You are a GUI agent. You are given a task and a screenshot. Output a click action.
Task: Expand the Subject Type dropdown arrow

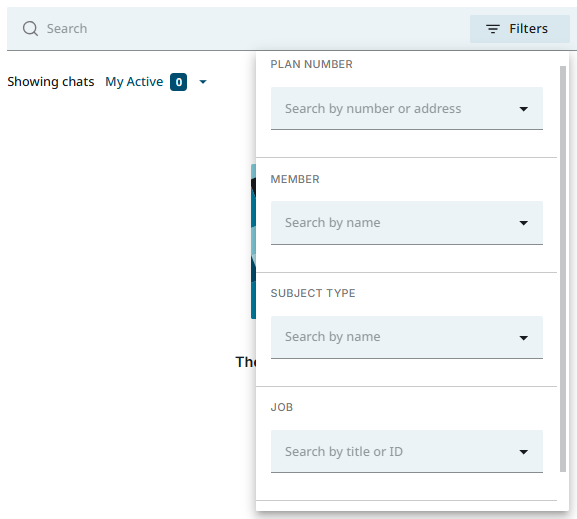click(x=523, y=338)
